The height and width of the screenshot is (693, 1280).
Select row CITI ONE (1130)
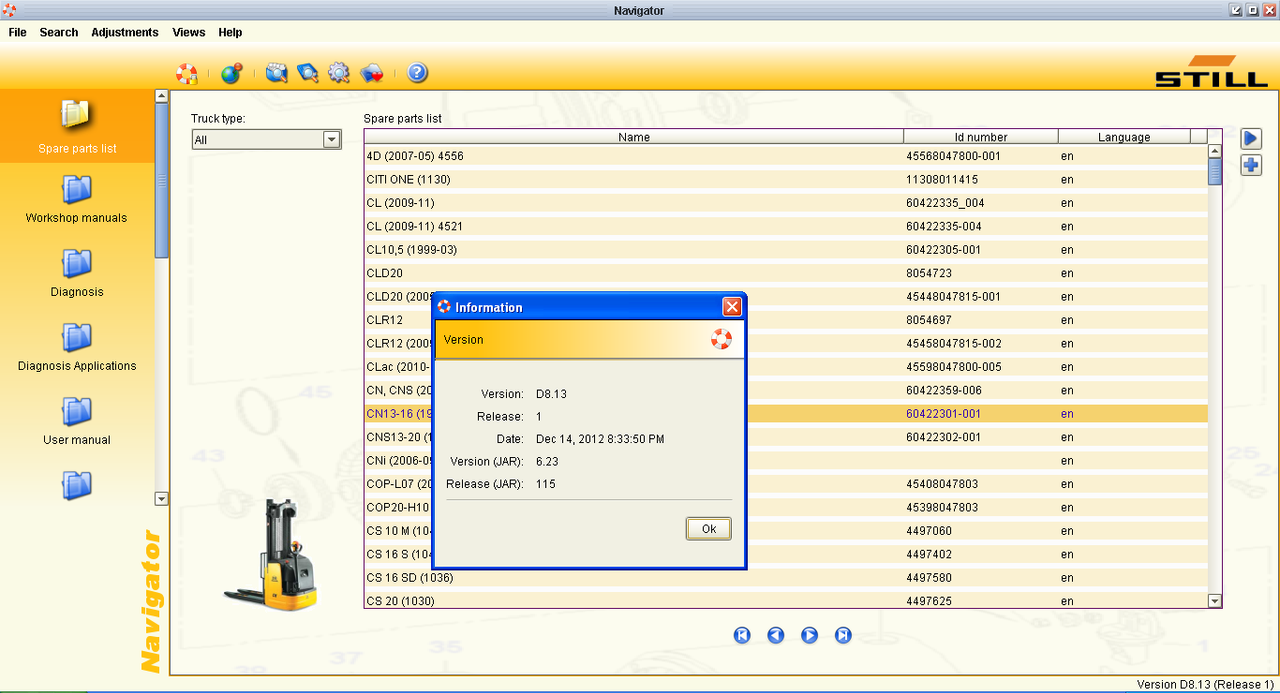pos(786,180)
